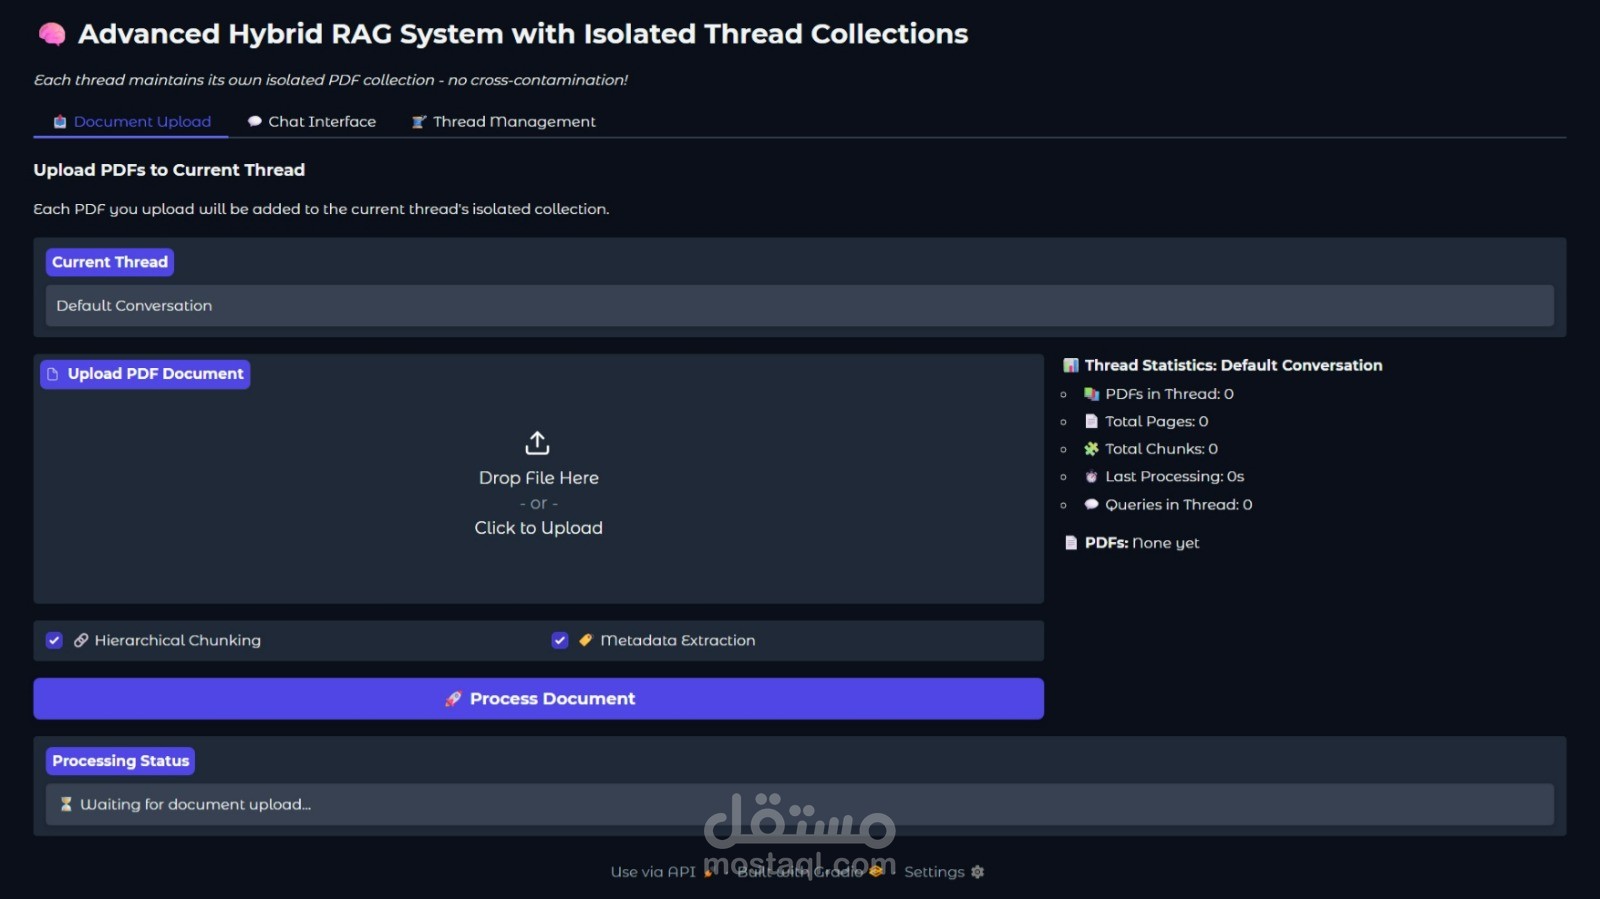
Task: Click the file icon in Upload PDF Document label
Action: point(53,374)
